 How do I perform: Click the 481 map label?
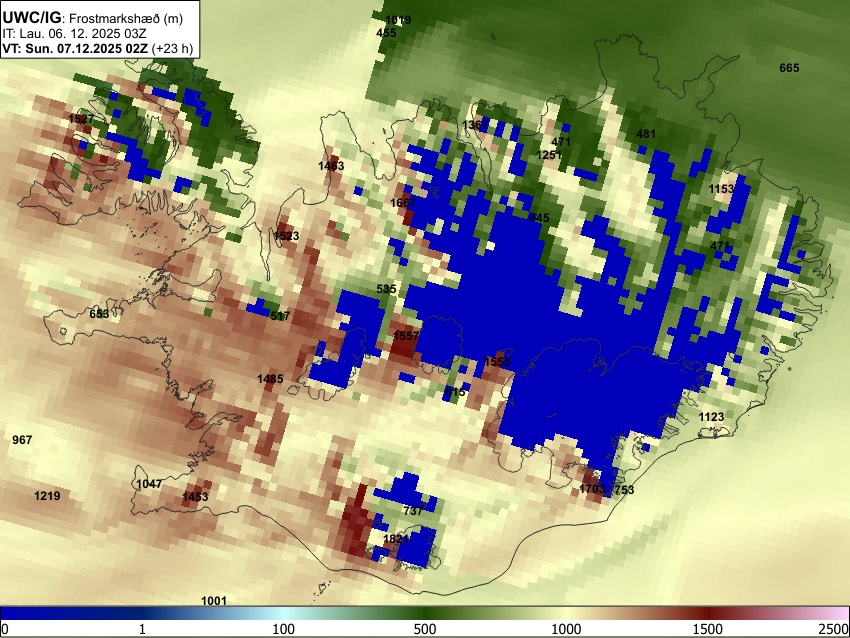click(x=646, y=134)
